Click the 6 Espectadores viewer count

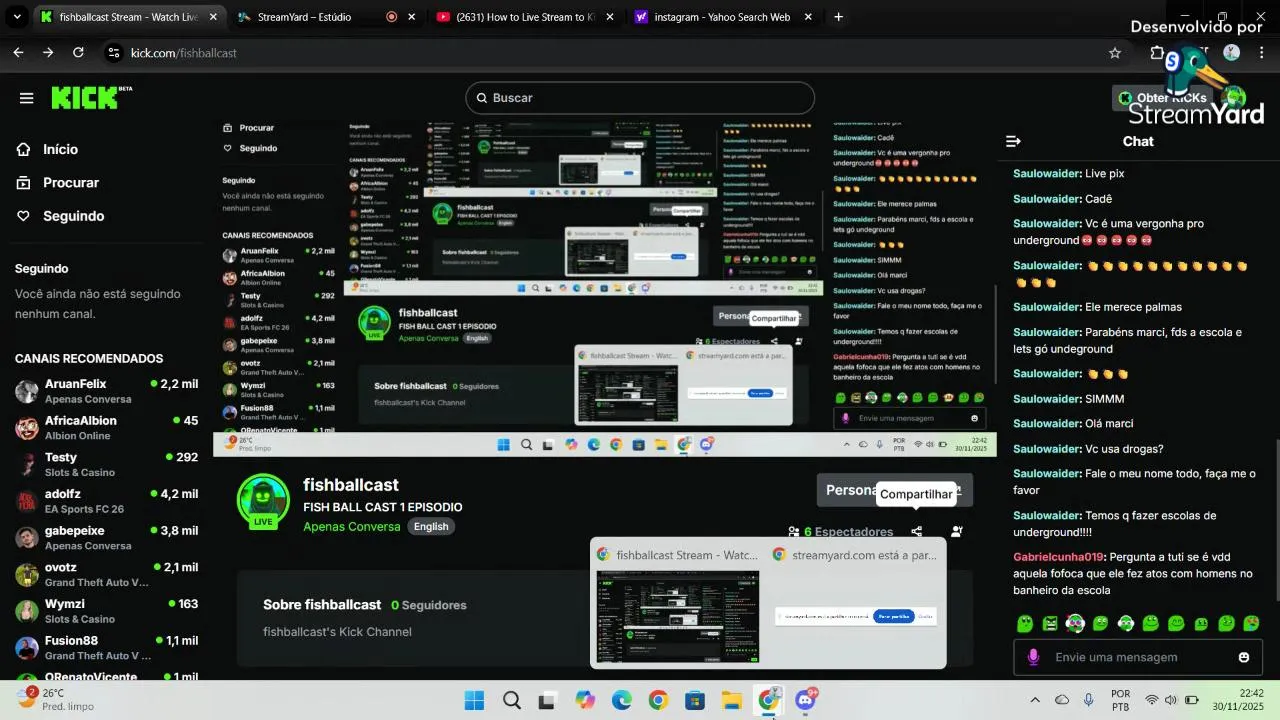(x=848, y=532)
